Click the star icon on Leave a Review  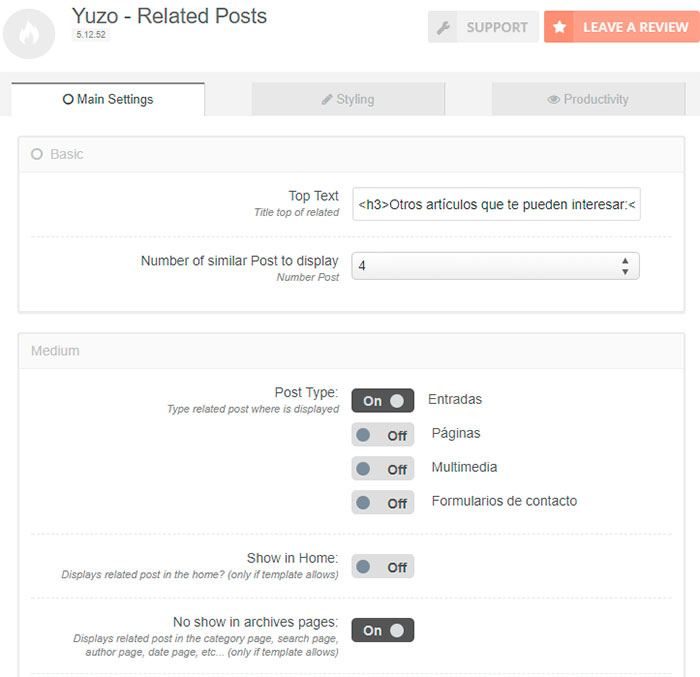pyautogui.click(x=559, y=27)
